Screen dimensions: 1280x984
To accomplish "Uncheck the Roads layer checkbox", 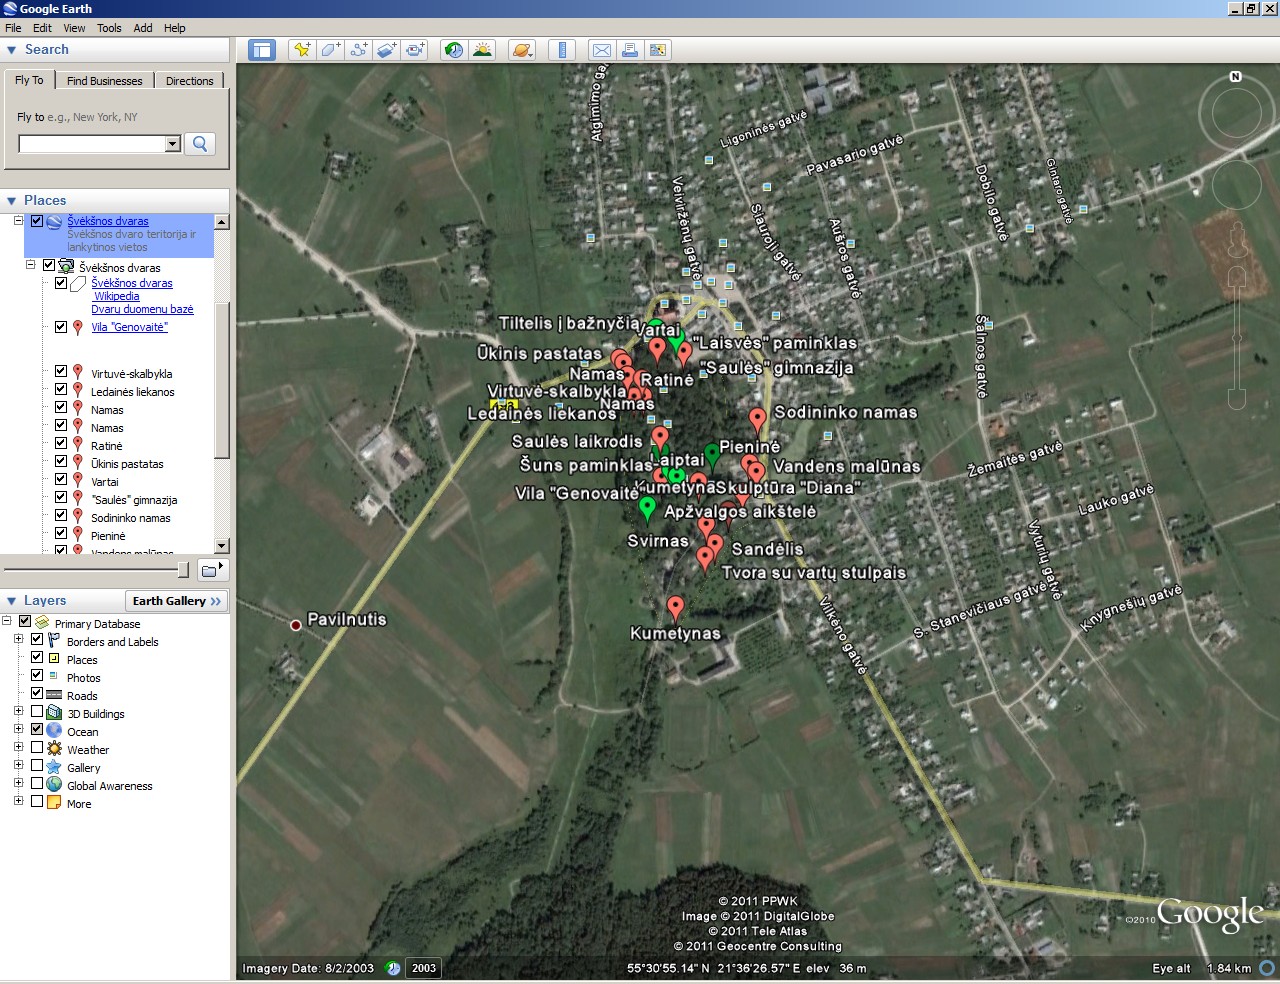I will pyautogui.click(x=37, y=695).
